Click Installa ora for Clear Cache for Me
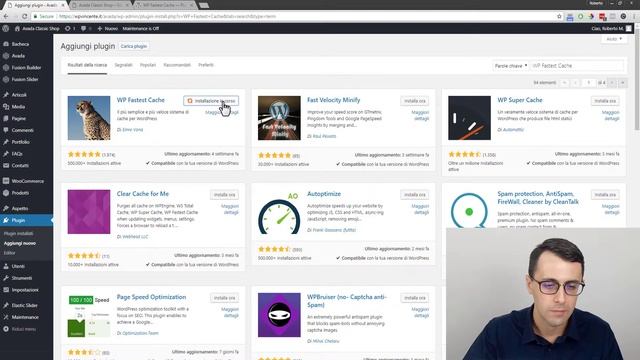640x360 pixels. [x=224, y=195]
